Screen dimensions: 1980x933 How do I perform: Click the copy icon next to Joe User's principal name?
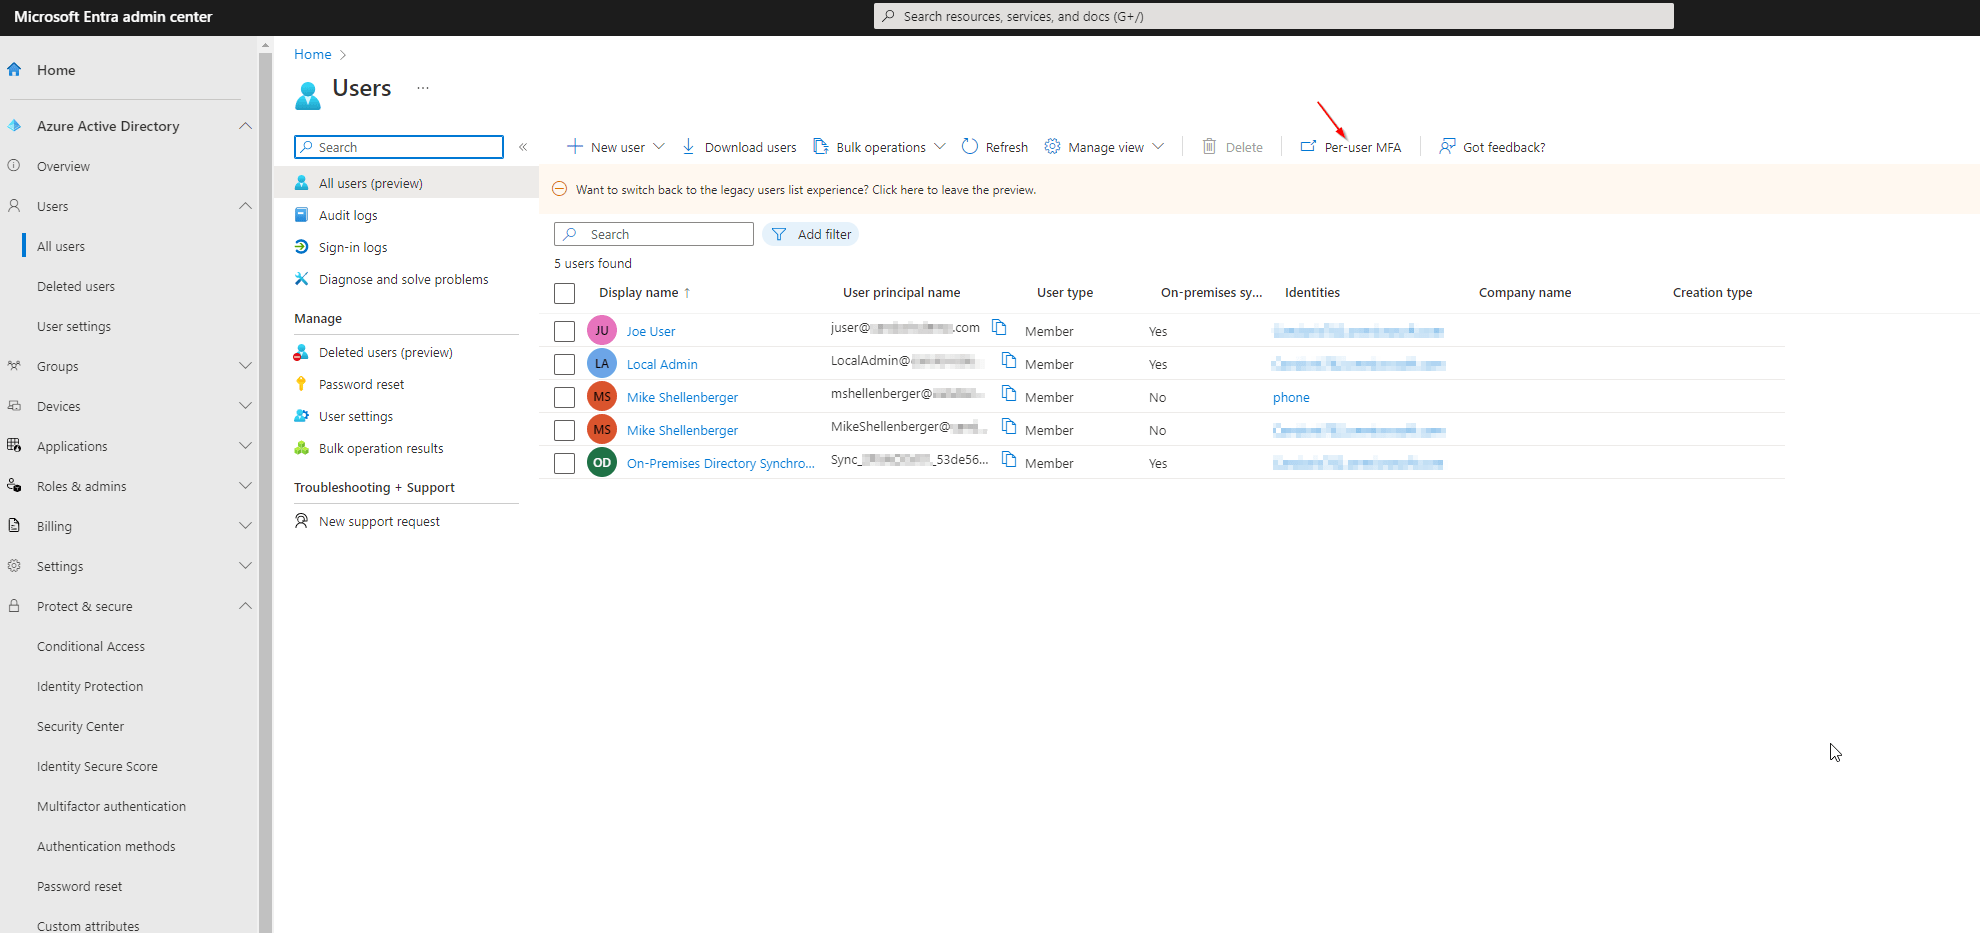coord(999,327)
